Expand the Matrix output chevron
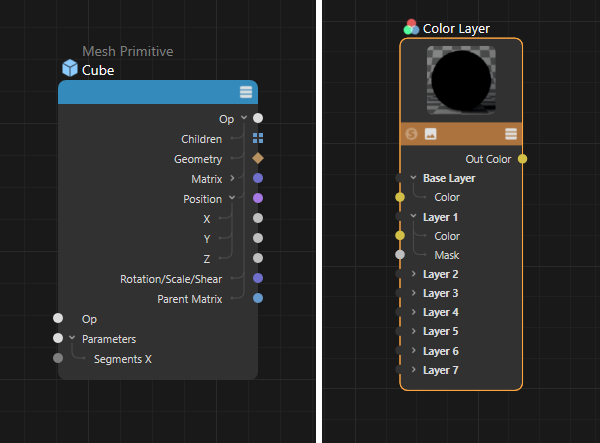This screenshot has height=443, width=600. (232, 178)
